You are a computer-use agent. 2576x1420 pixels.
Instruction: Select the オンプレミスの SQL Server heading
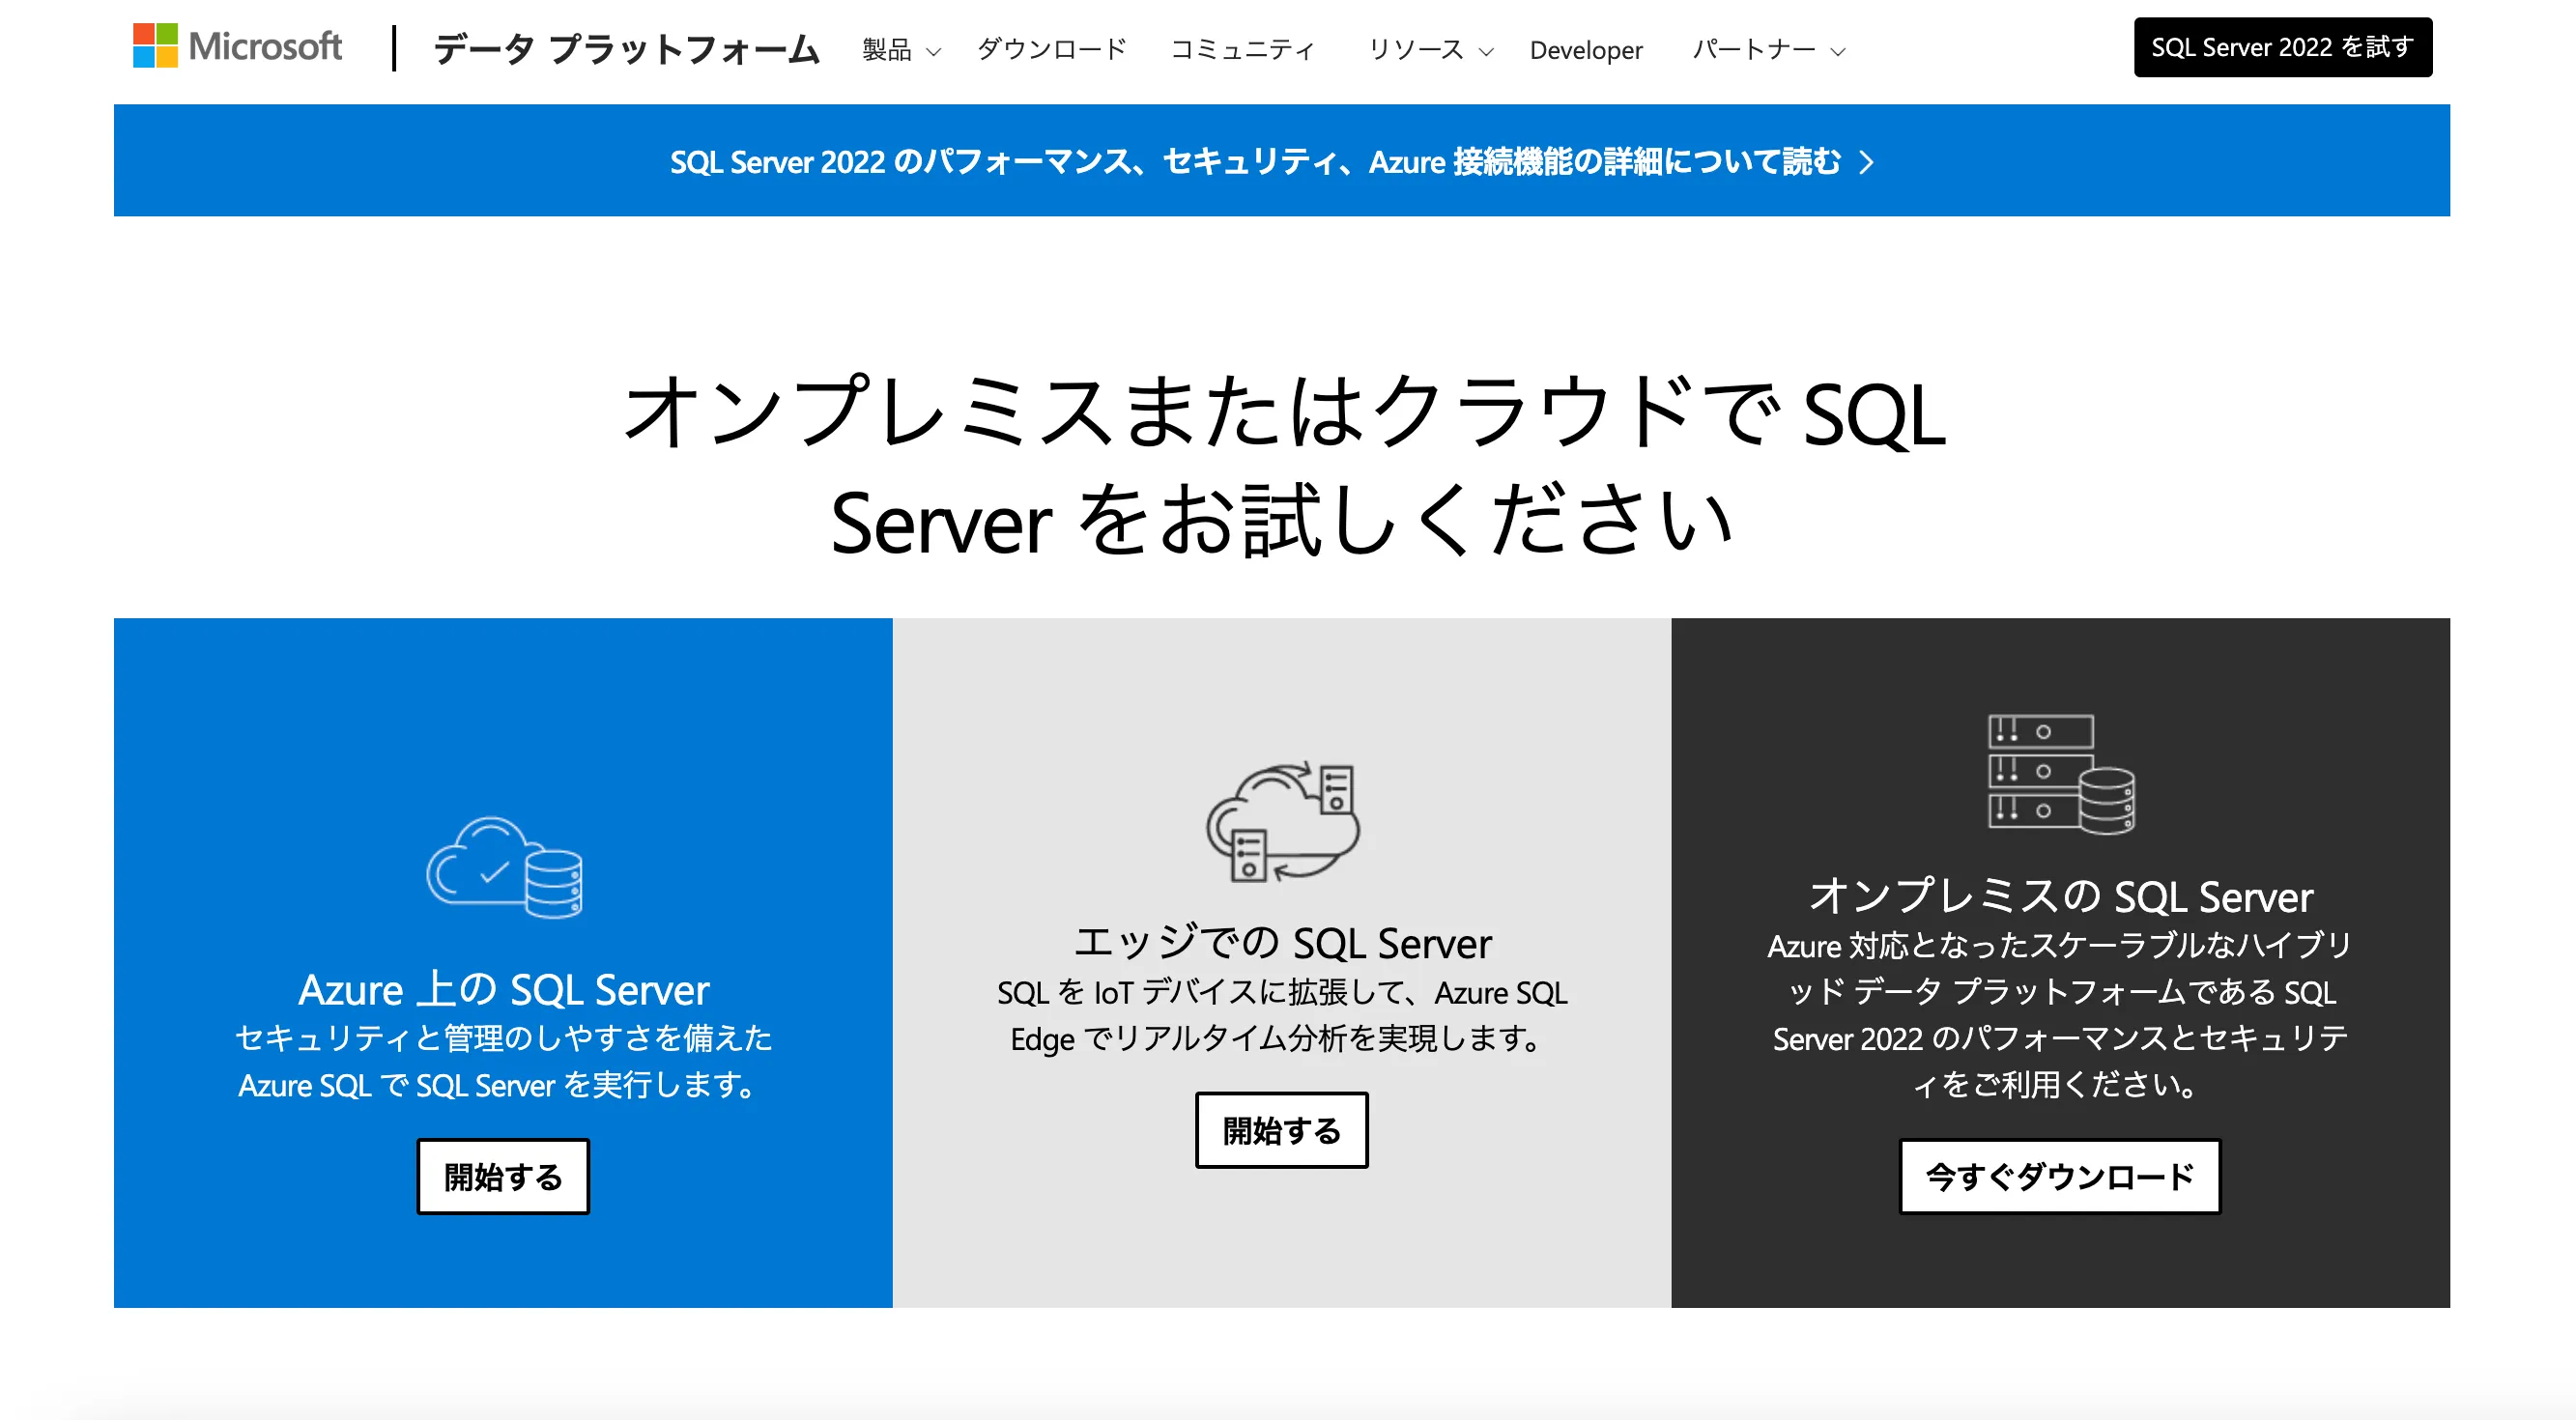2060,897
